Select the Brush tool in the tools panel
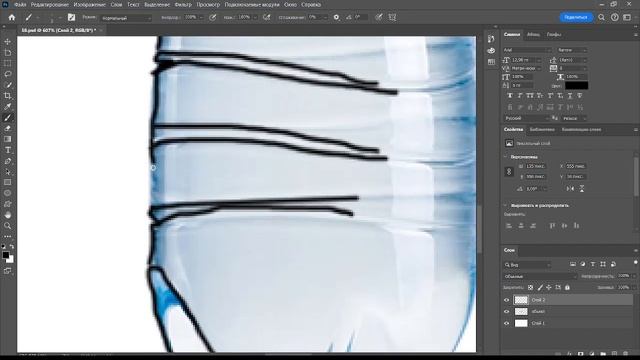 [x=7, y=118]
